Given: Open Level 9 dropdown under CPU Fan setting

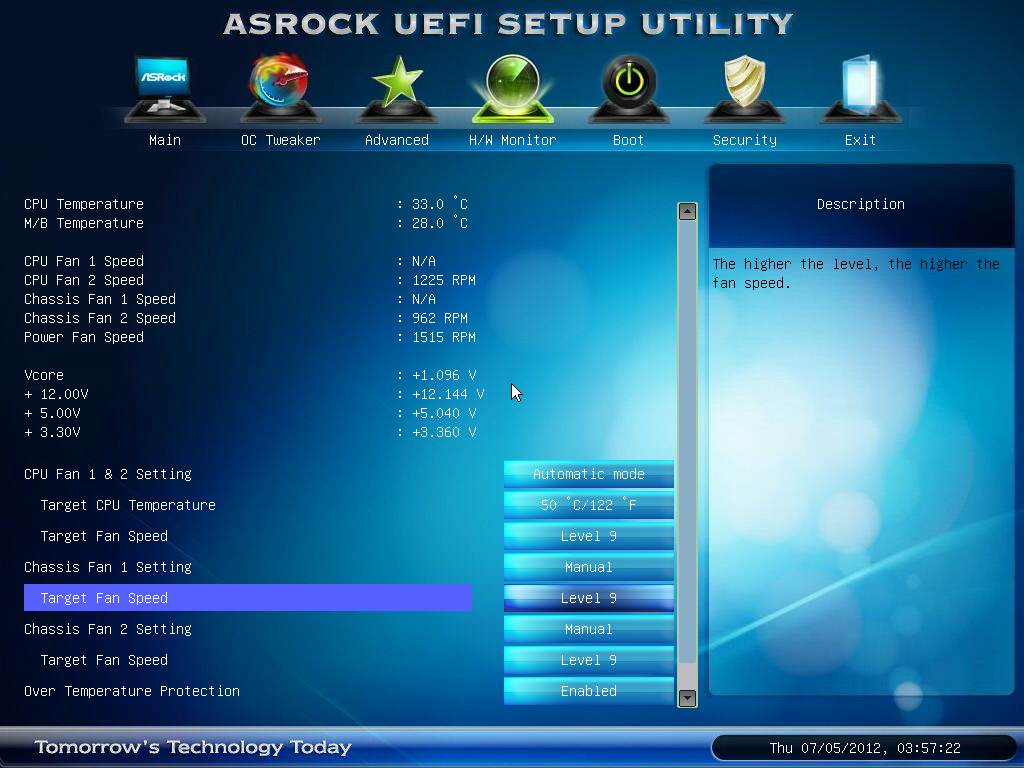Looking at the screenshot, I should [588, 536].
